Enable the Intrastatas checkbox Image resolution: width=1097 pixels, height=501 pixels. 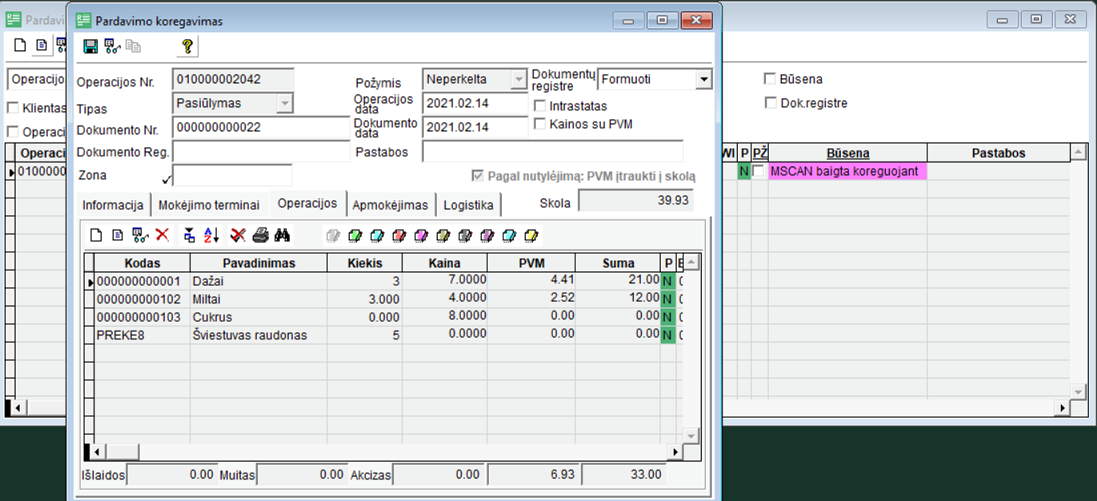(539, 106)
